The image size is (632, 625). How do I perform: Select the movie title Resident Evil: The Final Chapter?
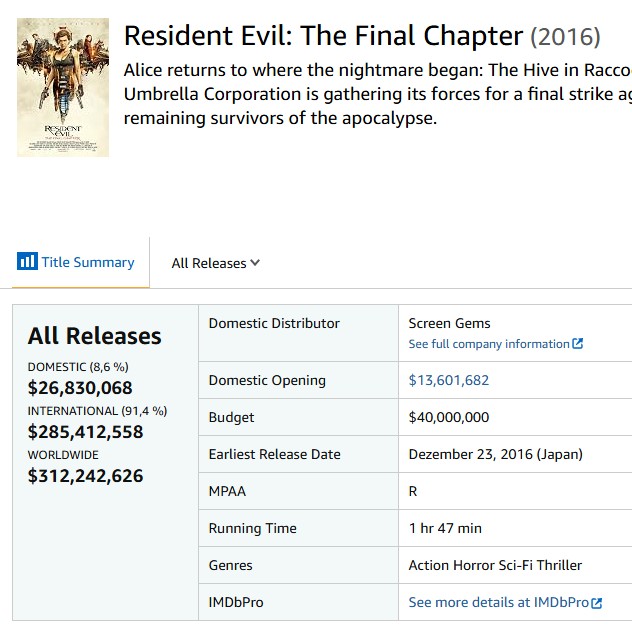coord(323,35)
